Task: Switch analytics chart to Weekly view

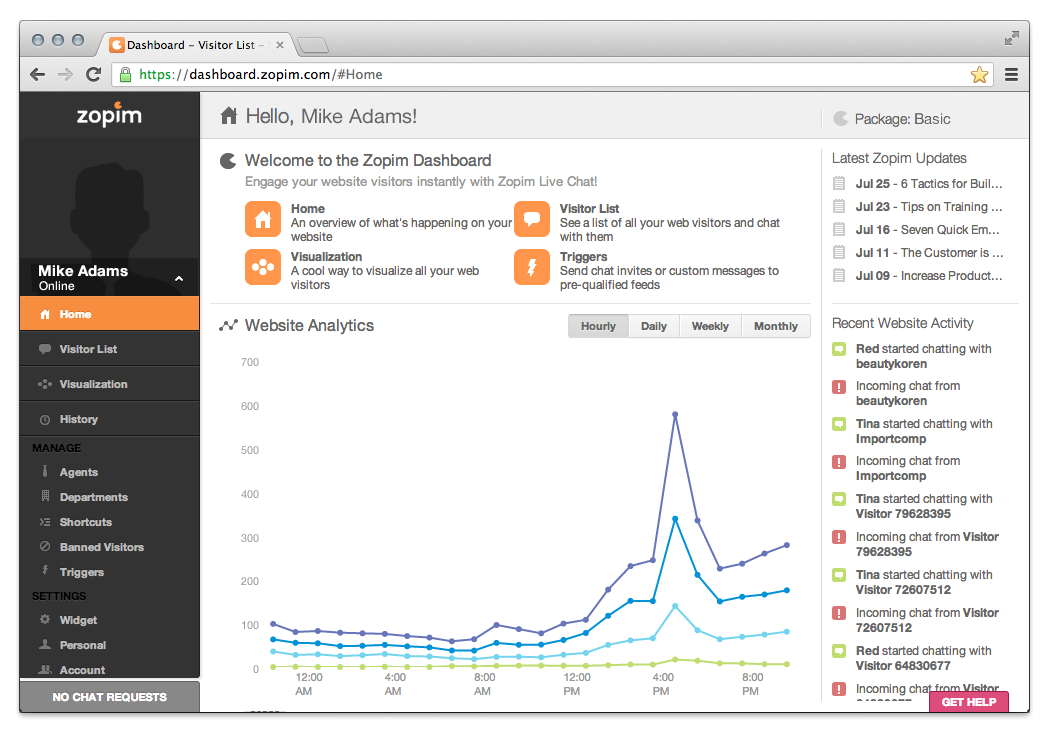Action: tap(710, 326)
